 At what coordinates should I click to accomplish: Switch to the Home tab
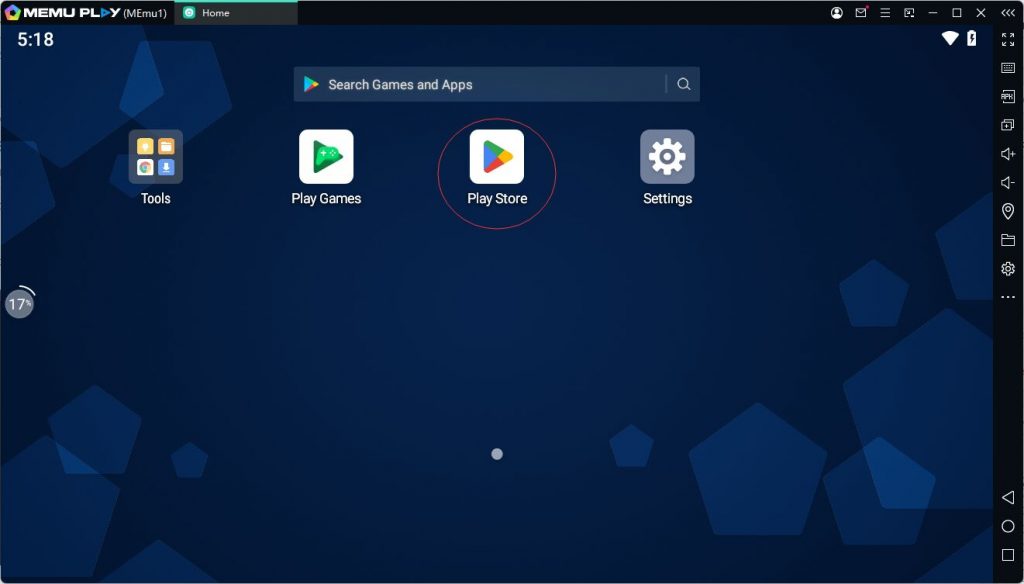tap(235, 13)
